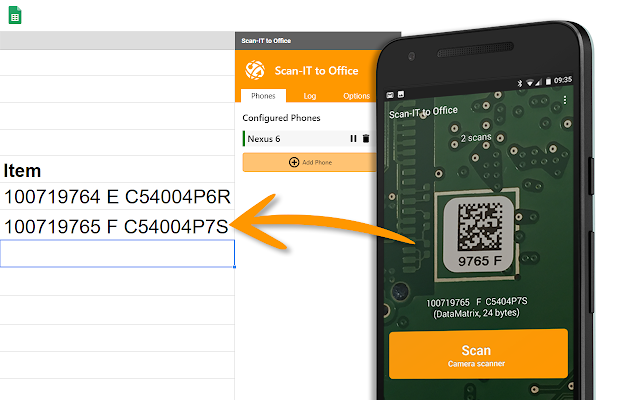Pause the Nexus 6 phone connection

click(353, 139)
